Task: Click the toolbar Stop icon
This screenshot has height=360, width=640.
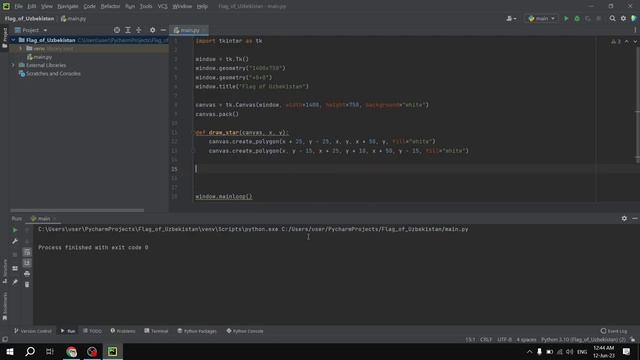Action: tap(599, 19)
